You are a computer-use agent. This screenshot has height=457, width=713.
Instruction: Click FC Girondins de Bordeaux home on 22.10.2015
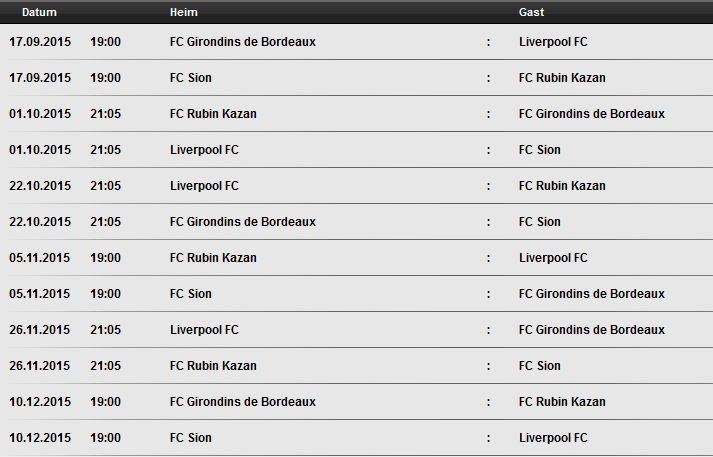point(243,221)
